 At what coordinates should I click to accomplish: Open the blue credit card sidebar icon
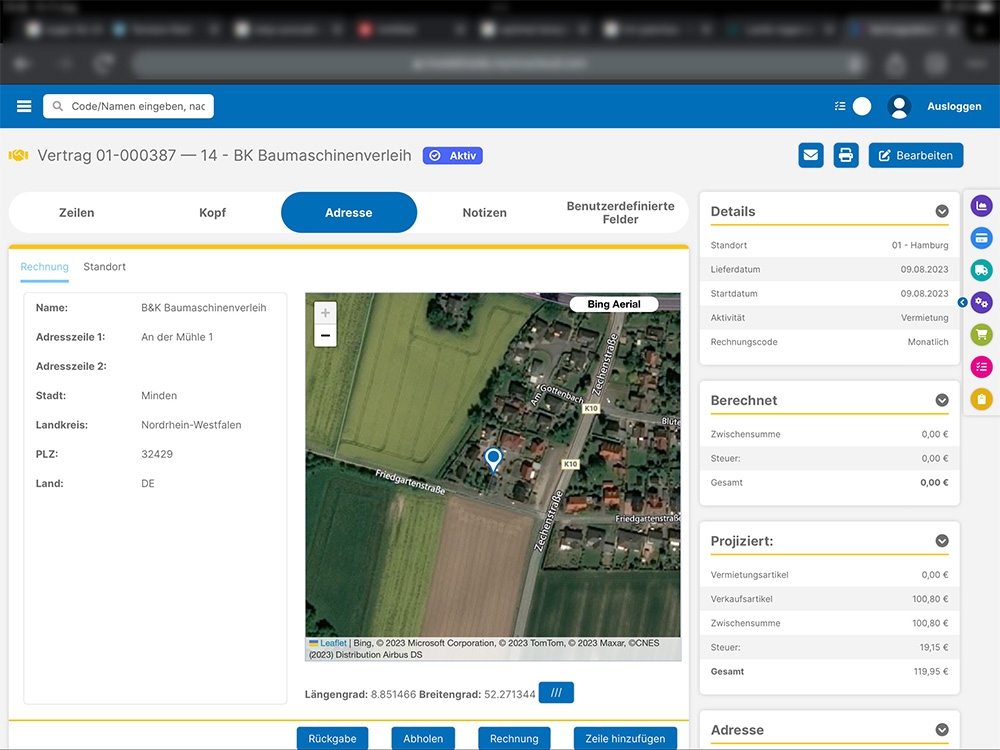click(x=982, y=238)
